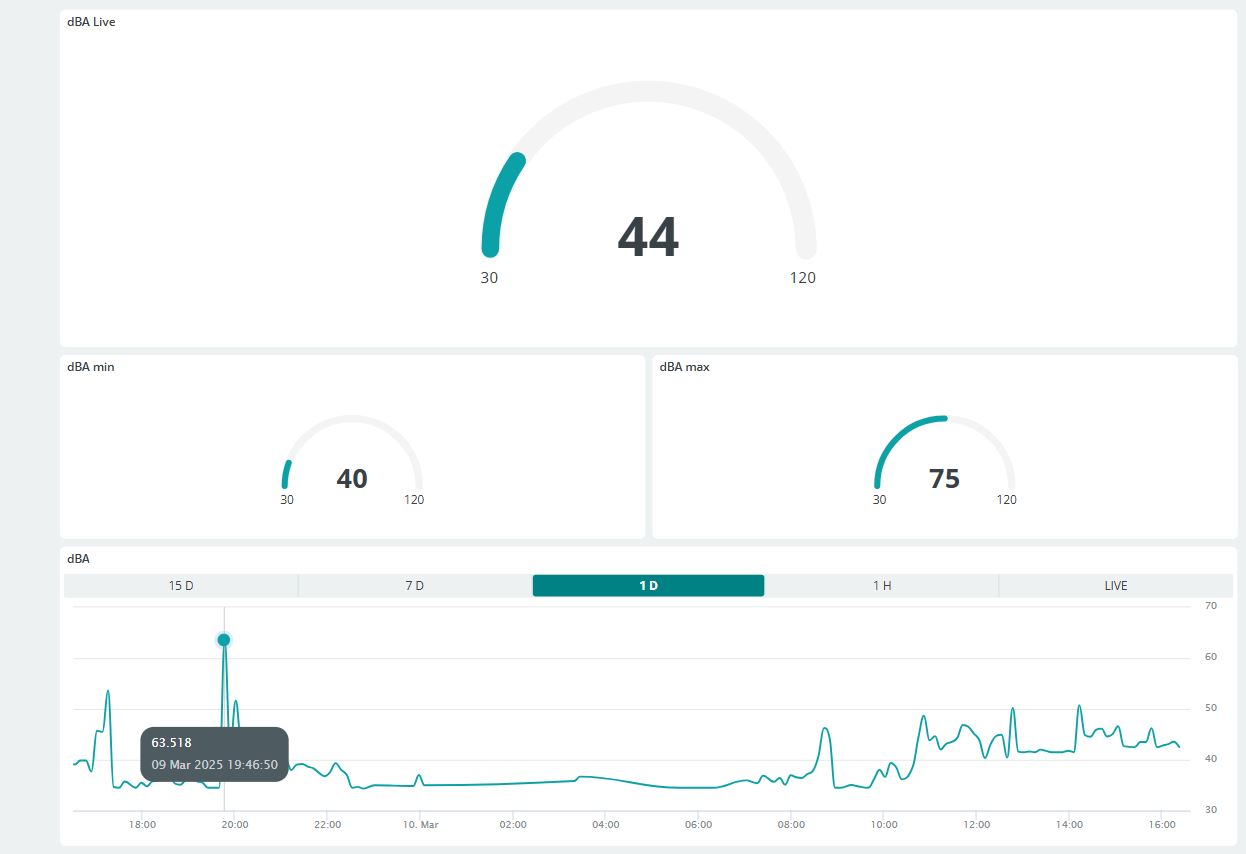The height and width of the screenshot is (854, 1246).
Task: Click the dBA max widget title
Action: [685, 367]
